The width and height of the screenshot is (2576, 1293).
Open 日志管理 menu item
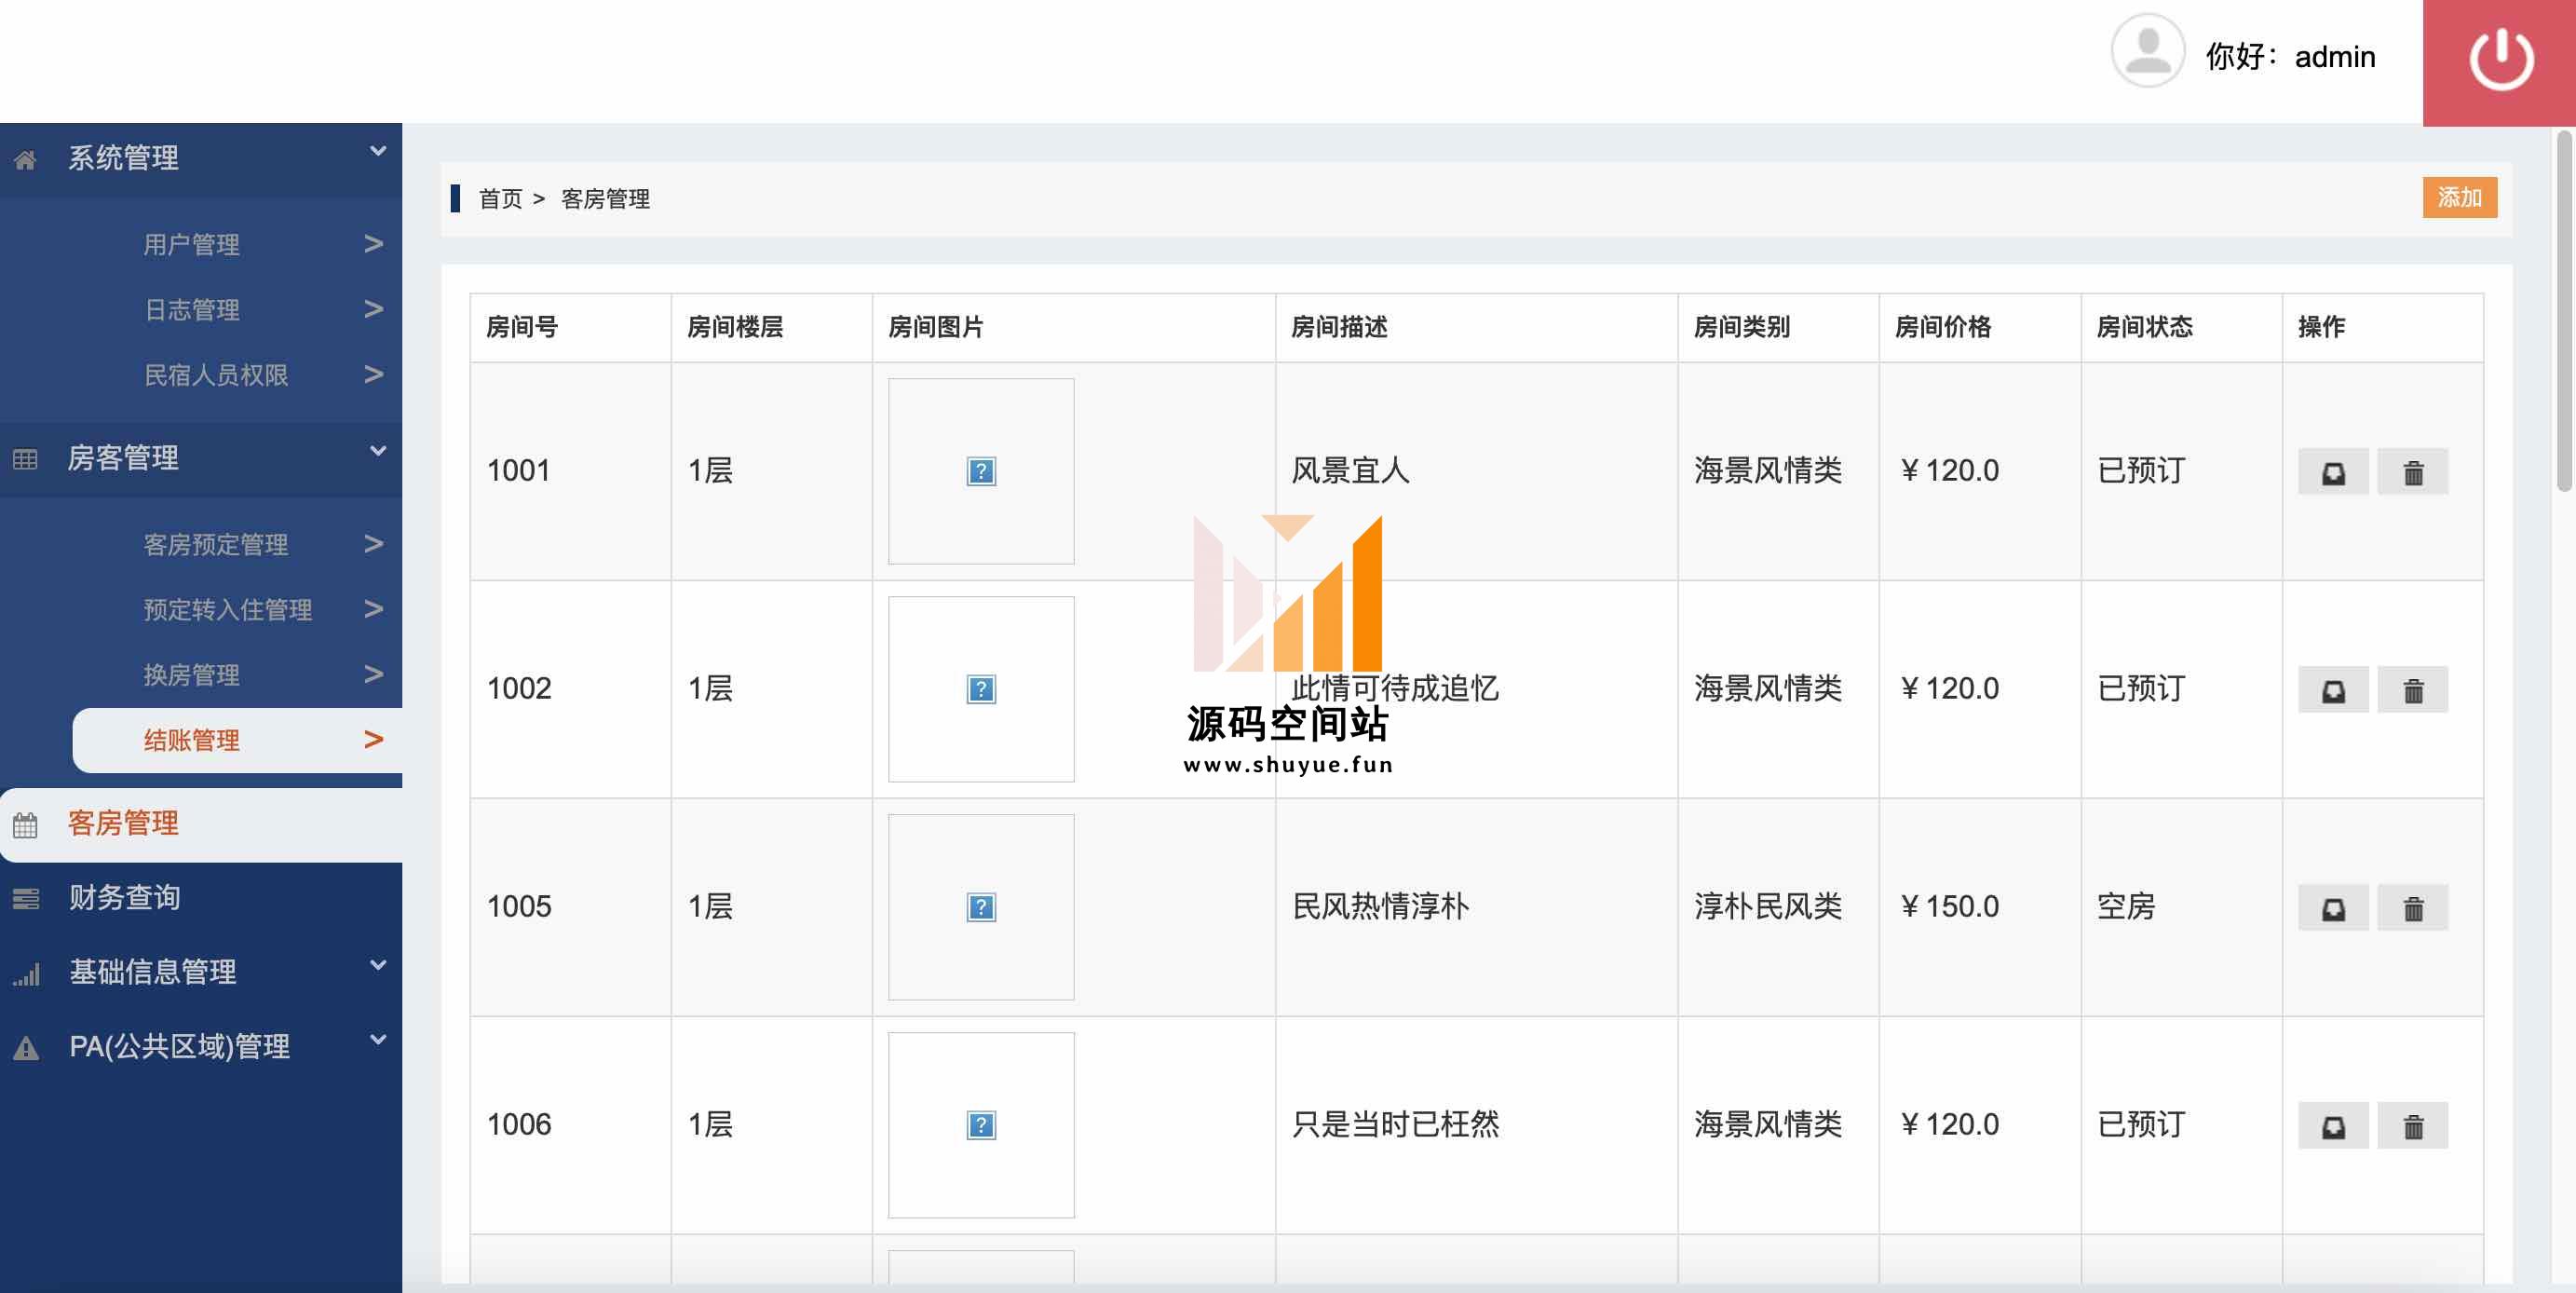click(x=191, y=310)
